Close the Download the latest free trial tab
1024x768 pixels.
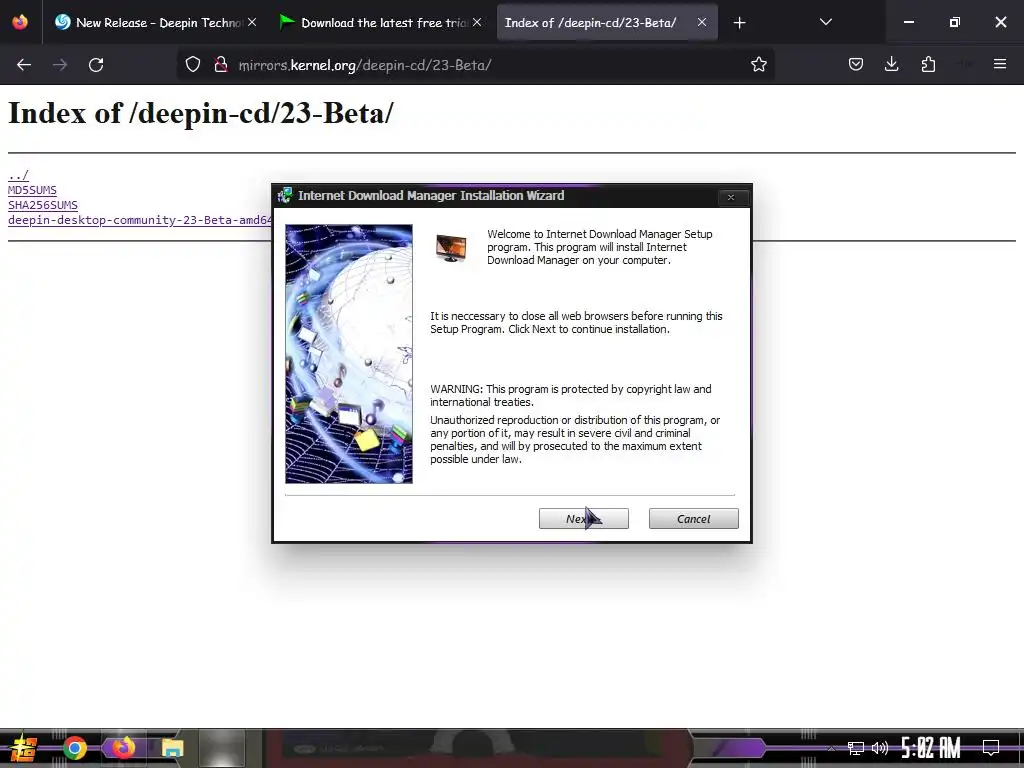477,22
